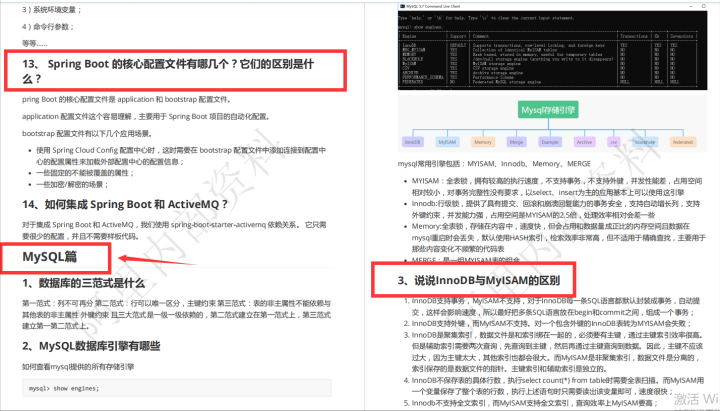Image resolution: width=720 pixels, height=411 pixels.
Task: Click the 'Transactions' column header in terminal table
Action: (x=634, y=36)
